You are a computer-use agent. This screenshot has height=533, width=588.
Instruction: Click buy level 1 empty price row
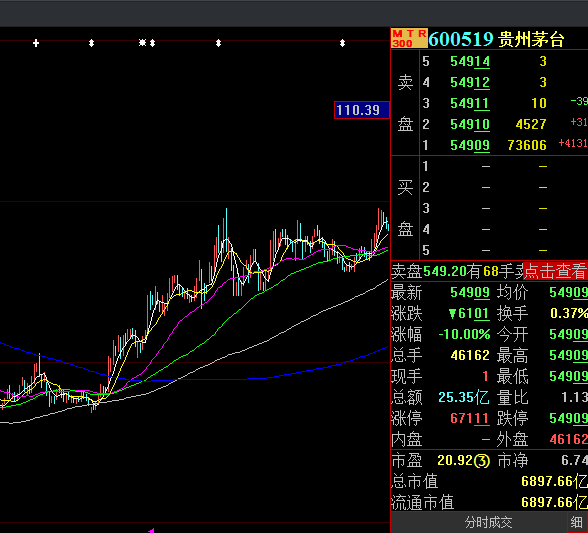click(486, 166)
